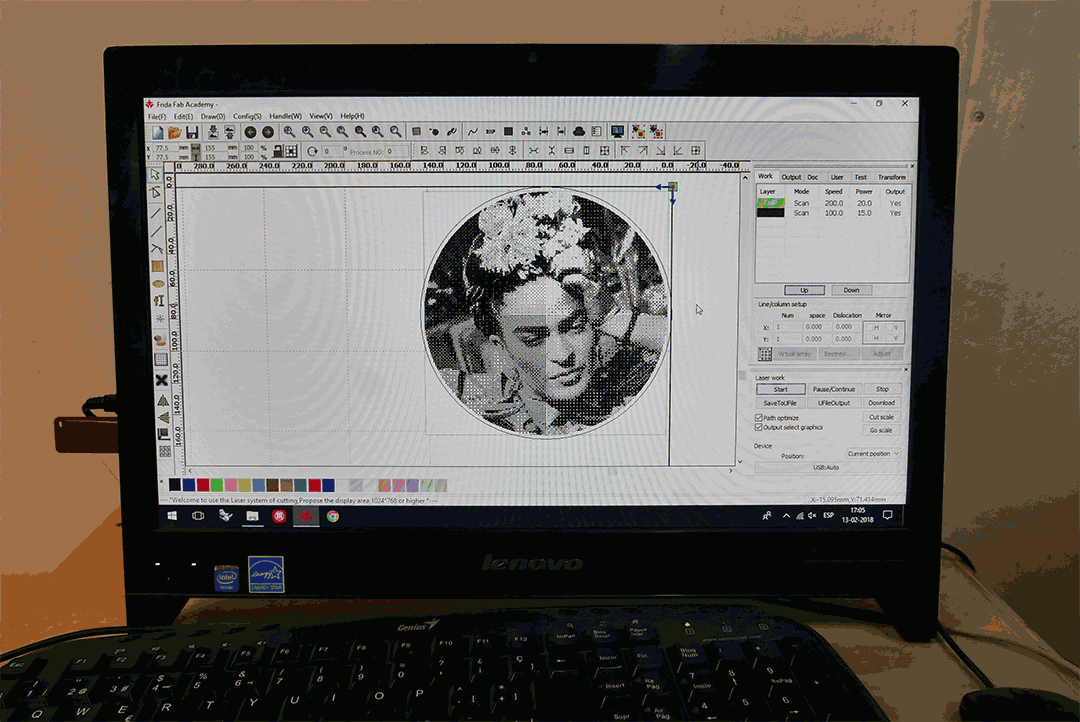The width and height of the screenshot is (1080, 722).
Task: Click the SaveToUFile button
Action: 780,403
